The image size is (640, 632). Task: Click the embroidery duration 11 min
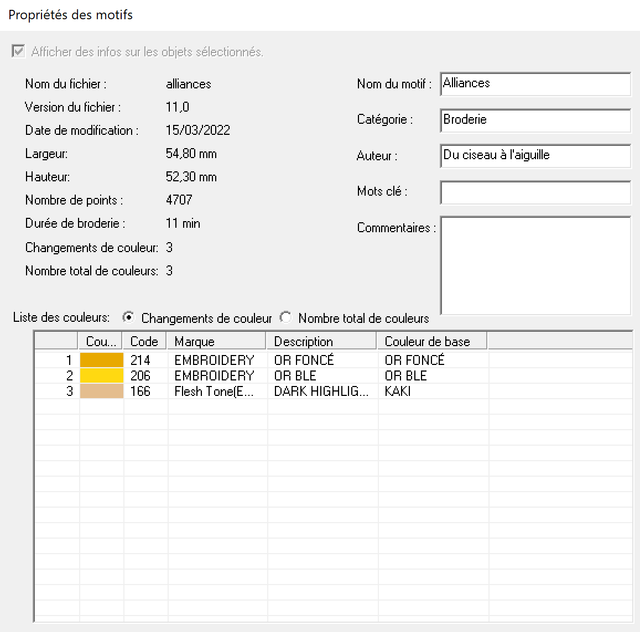point(183,223)
